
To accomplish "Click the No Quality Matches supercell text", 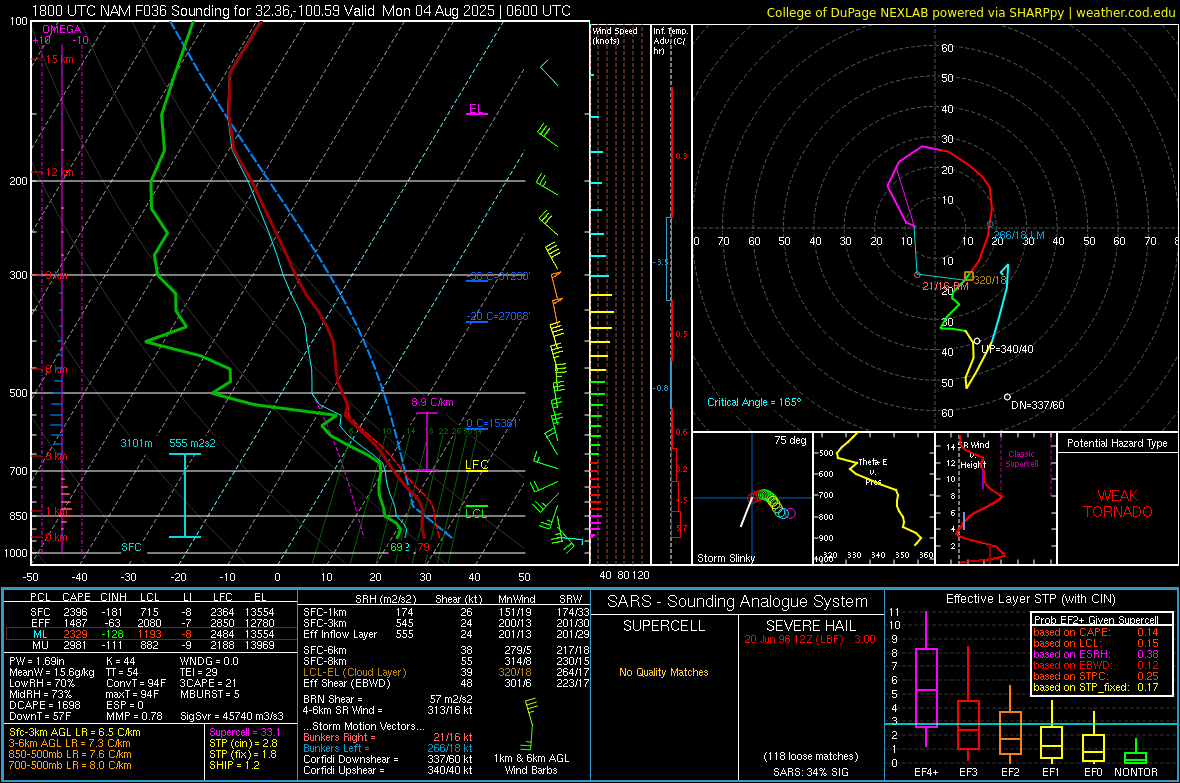I will tap(664, 672).
